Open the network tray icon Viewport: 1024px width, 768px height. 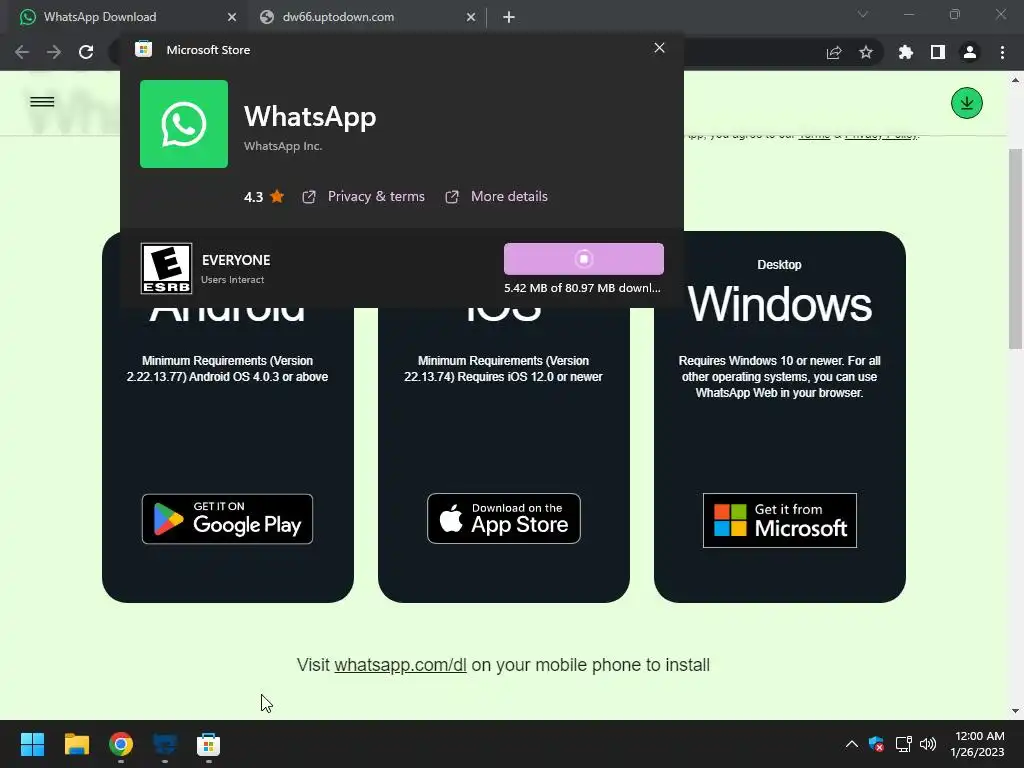pyautogui.click(x=903, y=744)
